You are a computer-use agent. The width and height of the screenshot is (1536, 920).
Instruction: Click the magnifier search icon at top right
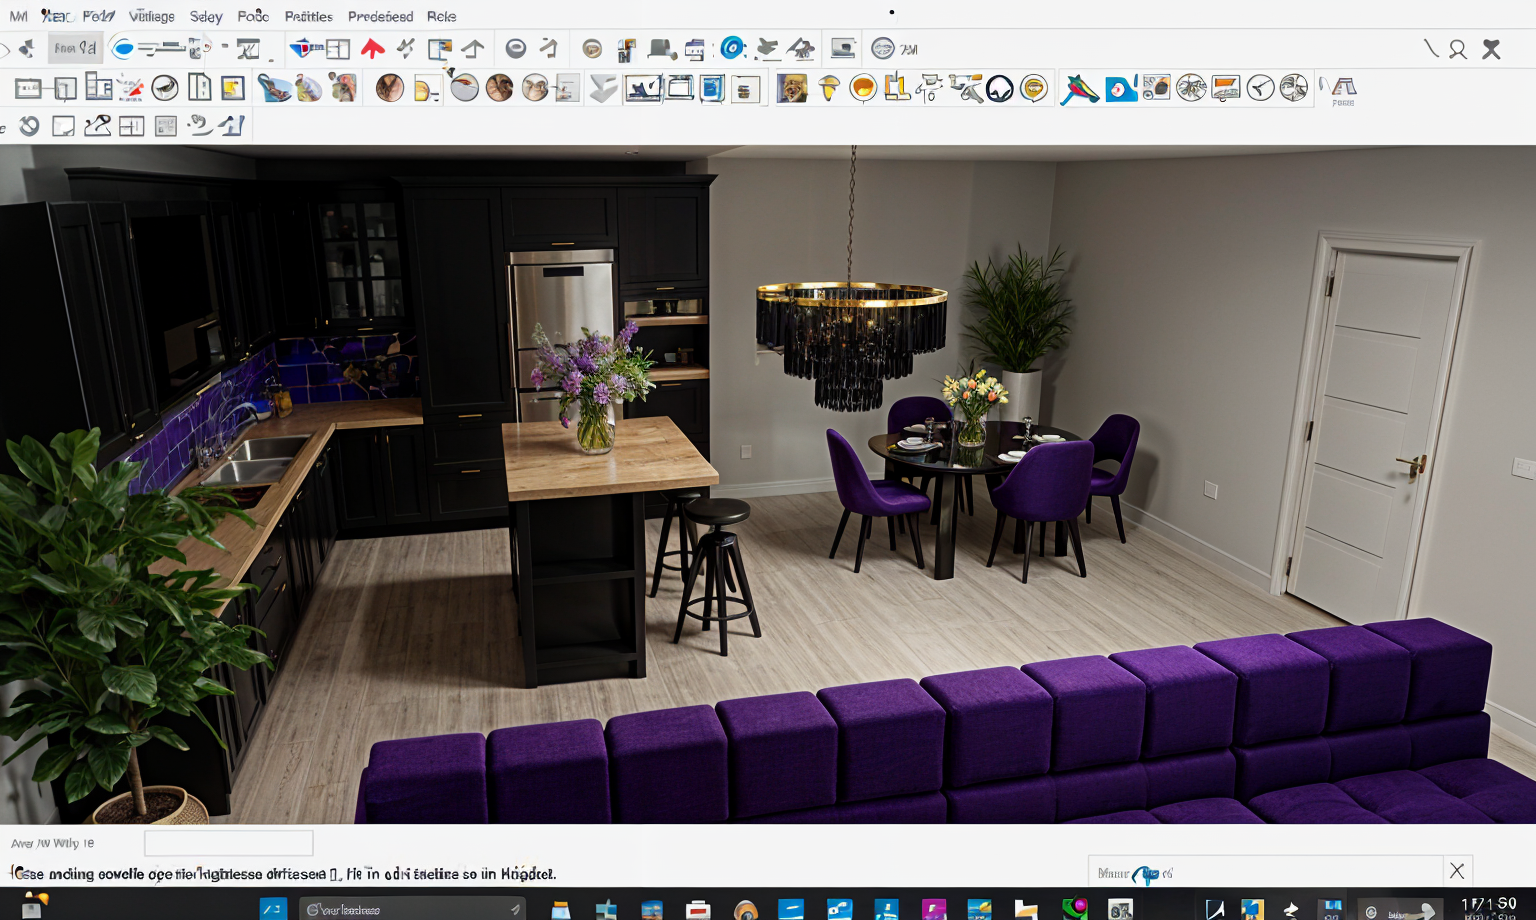click(1458, 49)
